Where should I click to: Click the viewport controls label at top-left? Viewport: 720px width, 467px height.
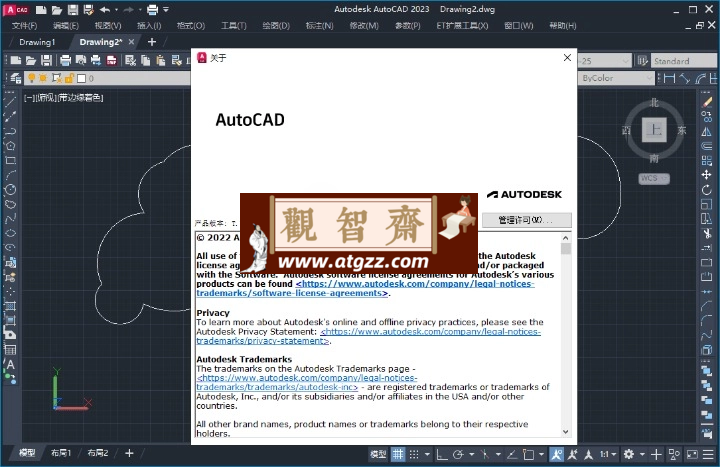[x=63, y=98]
